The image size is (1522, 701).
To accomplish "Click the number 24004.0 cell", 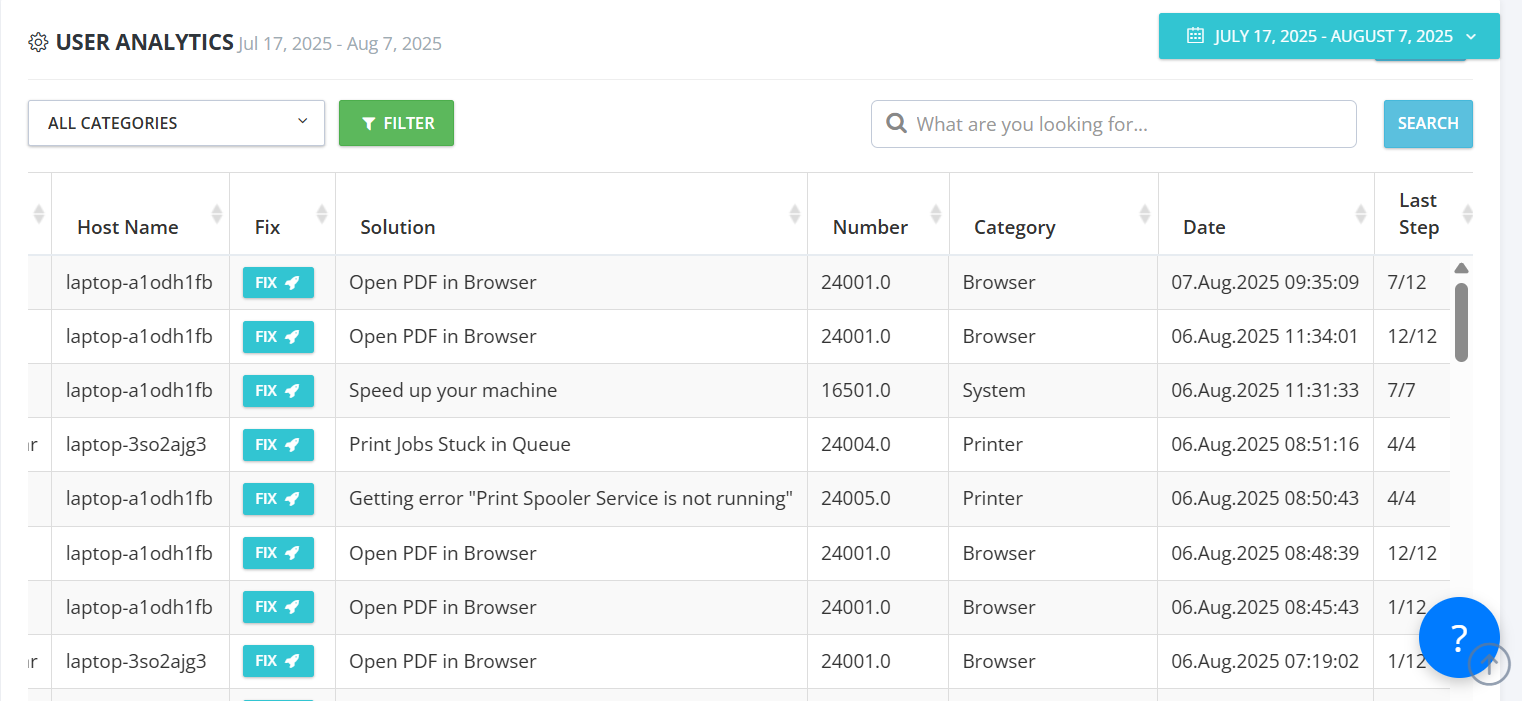I will [878, 445].
